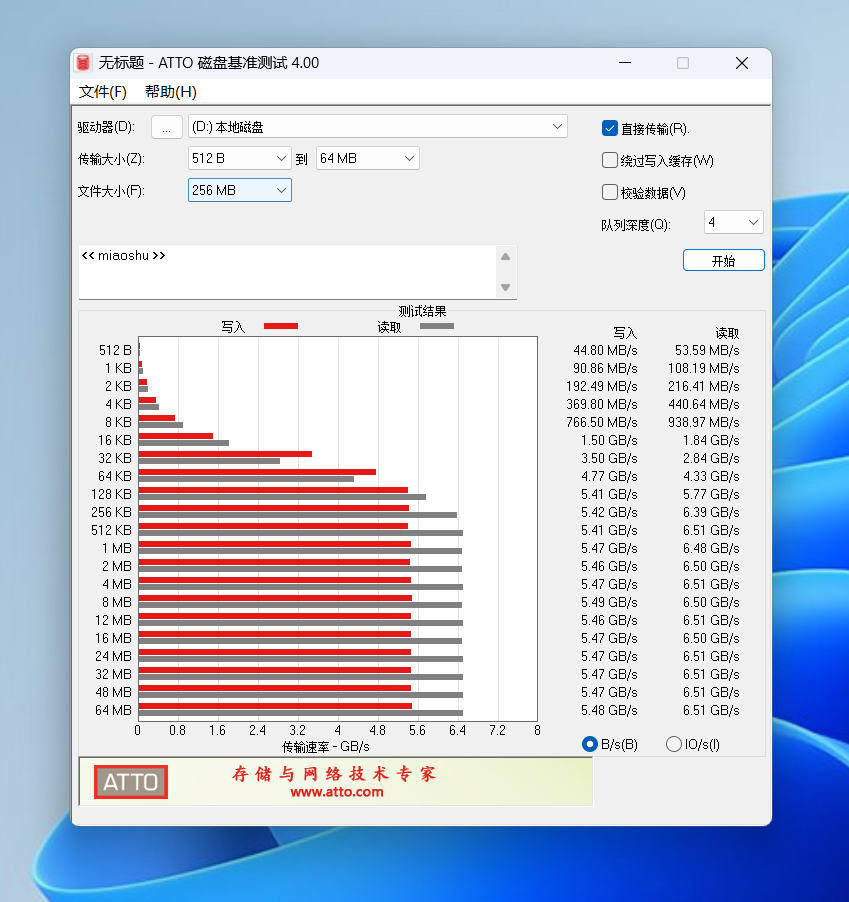Click the red 写入 legend swatch
Image resolution: width=849 pixels, height=902 pixels.
(281, 326)
